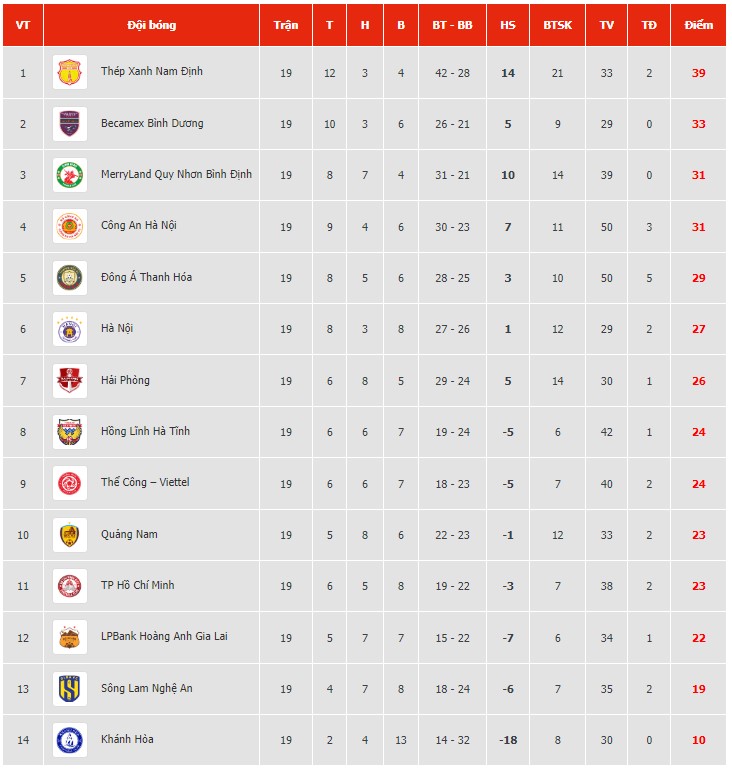Click the Thép Xanh Nam Định club logo
The height and width of the screenshot is (770, 732).
click(70, 72)
